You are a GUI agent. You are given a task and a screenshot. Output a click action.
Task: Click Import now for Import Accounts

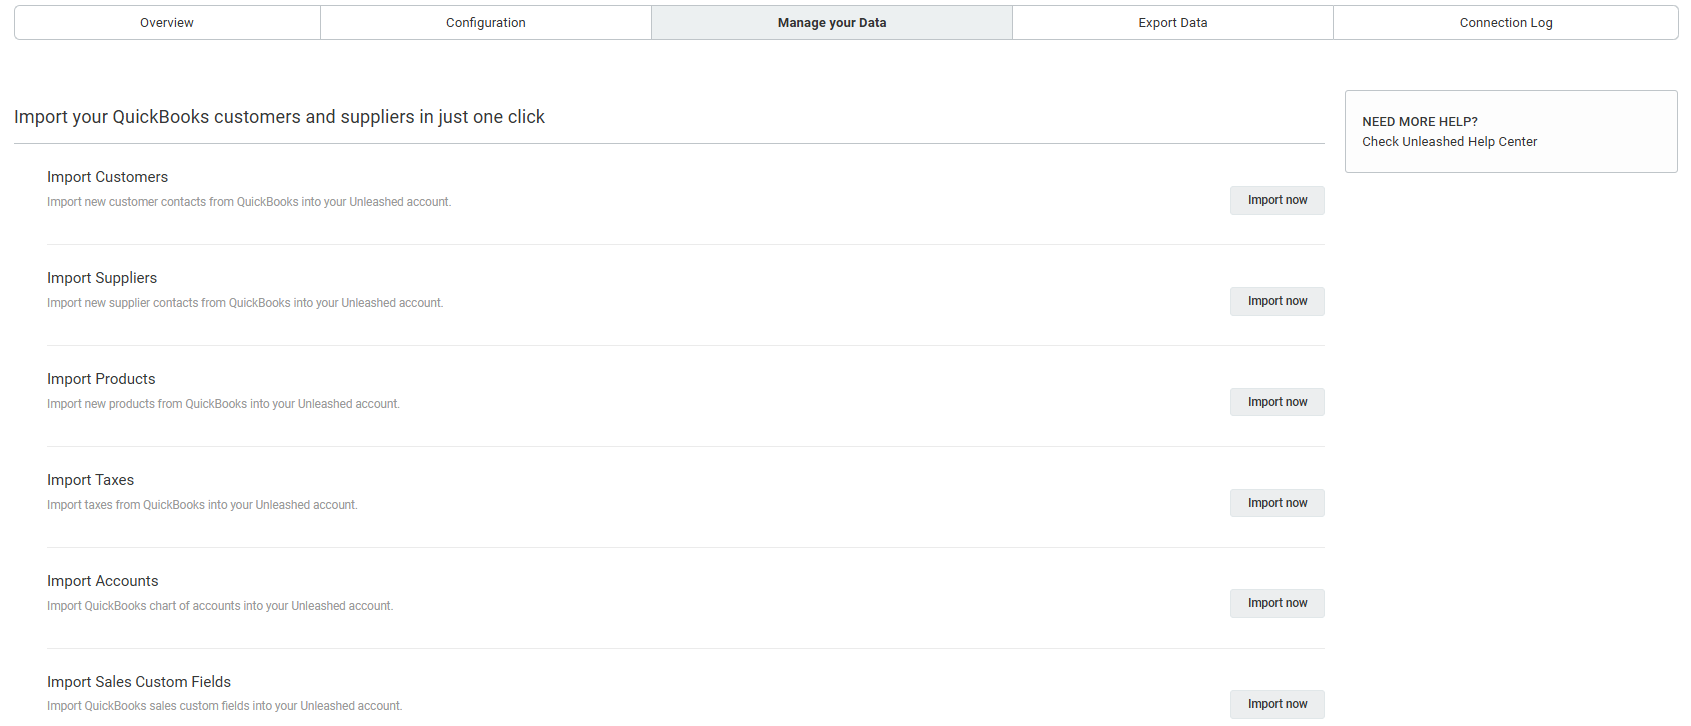tap(1277, 603)
